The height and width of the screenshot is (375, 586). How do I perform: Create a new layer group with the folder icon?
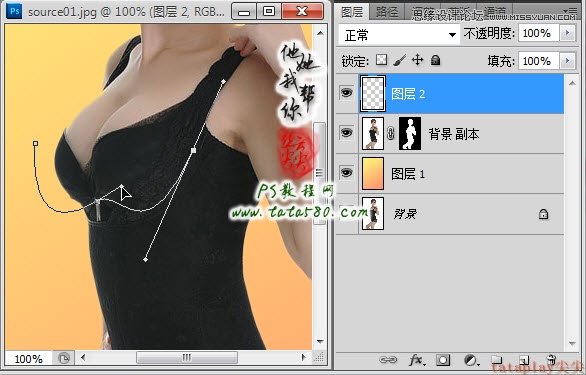click(496, 360)
